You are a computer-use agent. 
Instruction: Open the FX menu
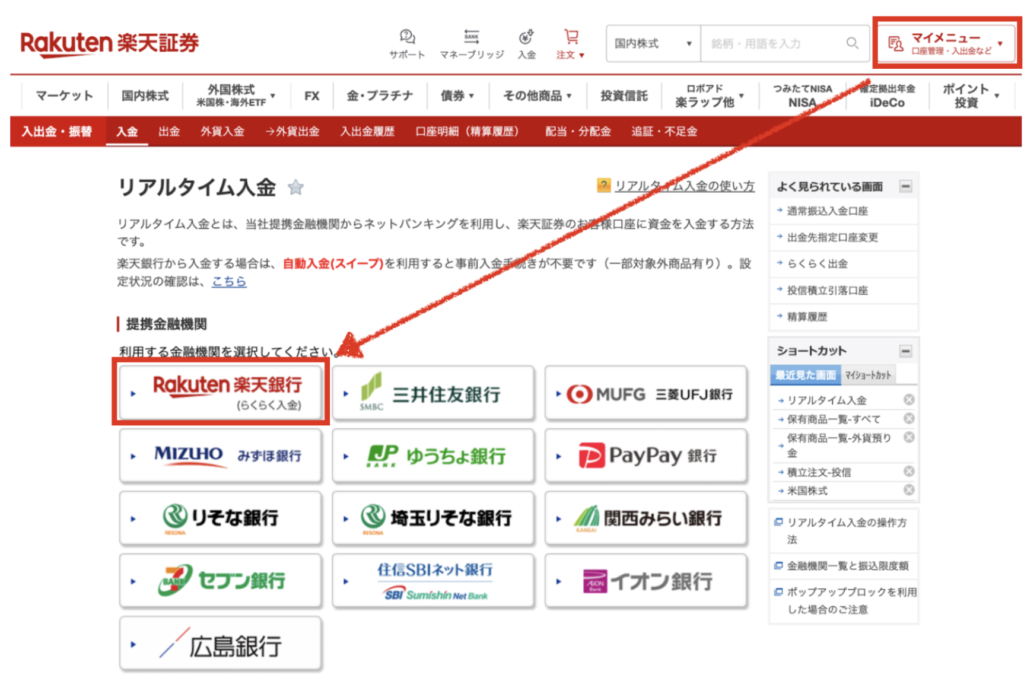[x=312, y=95]
